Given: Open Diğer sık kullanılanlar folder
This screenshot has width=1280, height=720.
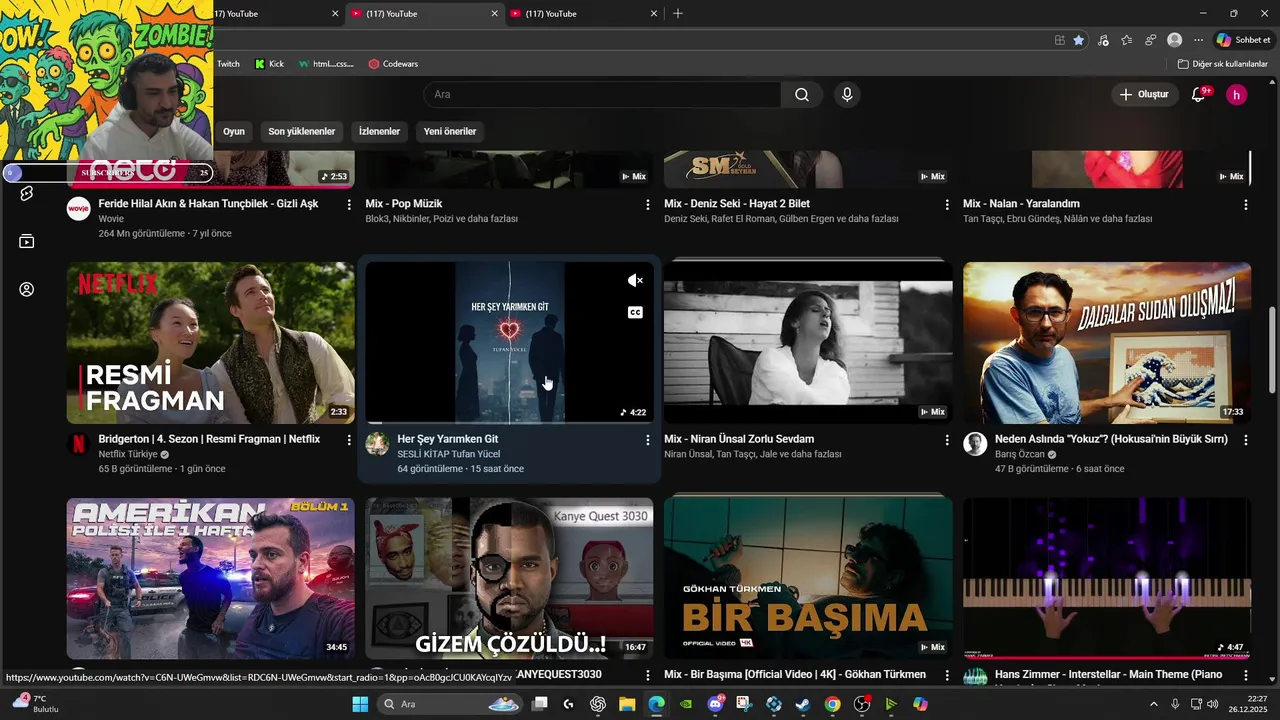Looking at the screenshot, I should click(x=1222, y=64).
